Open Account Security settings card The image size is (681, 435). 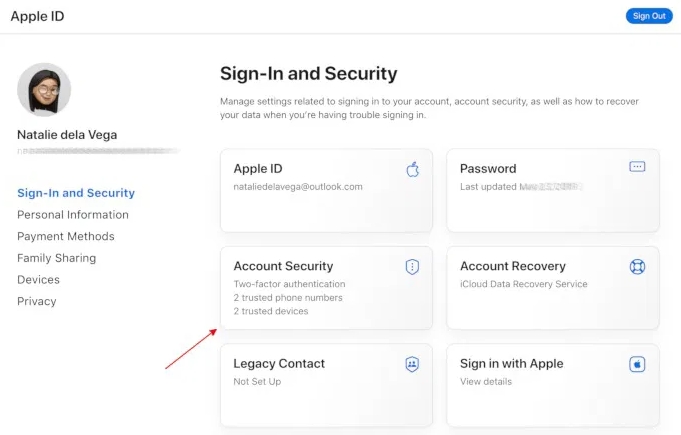326,288
